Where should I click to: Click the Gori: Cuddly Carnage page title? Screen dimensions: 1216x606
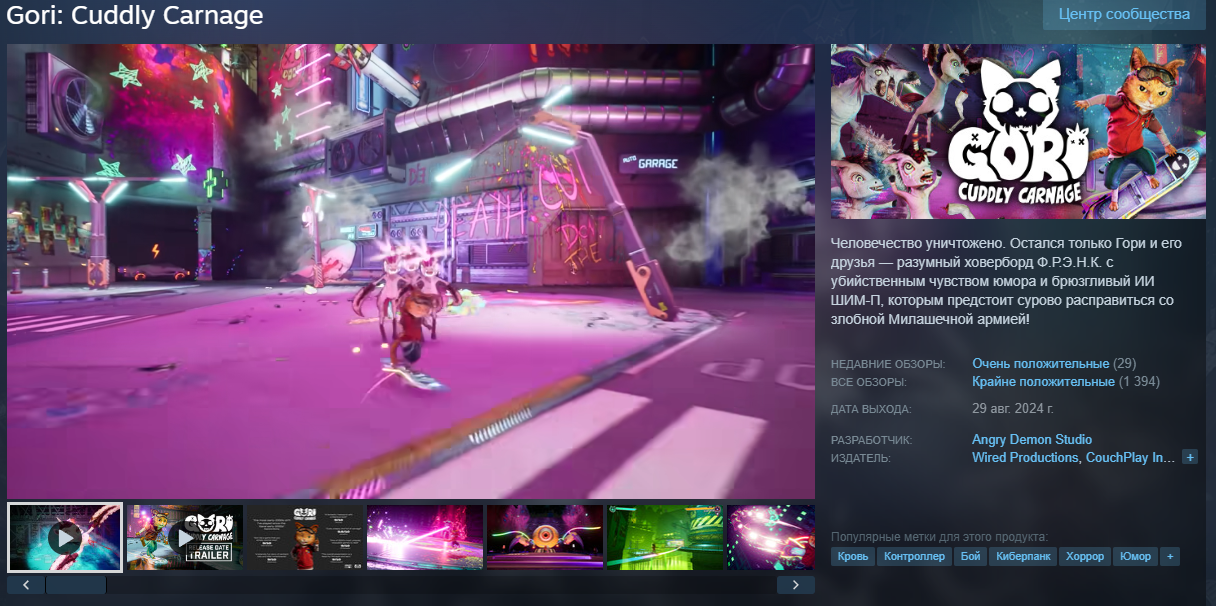pos(135,15)
